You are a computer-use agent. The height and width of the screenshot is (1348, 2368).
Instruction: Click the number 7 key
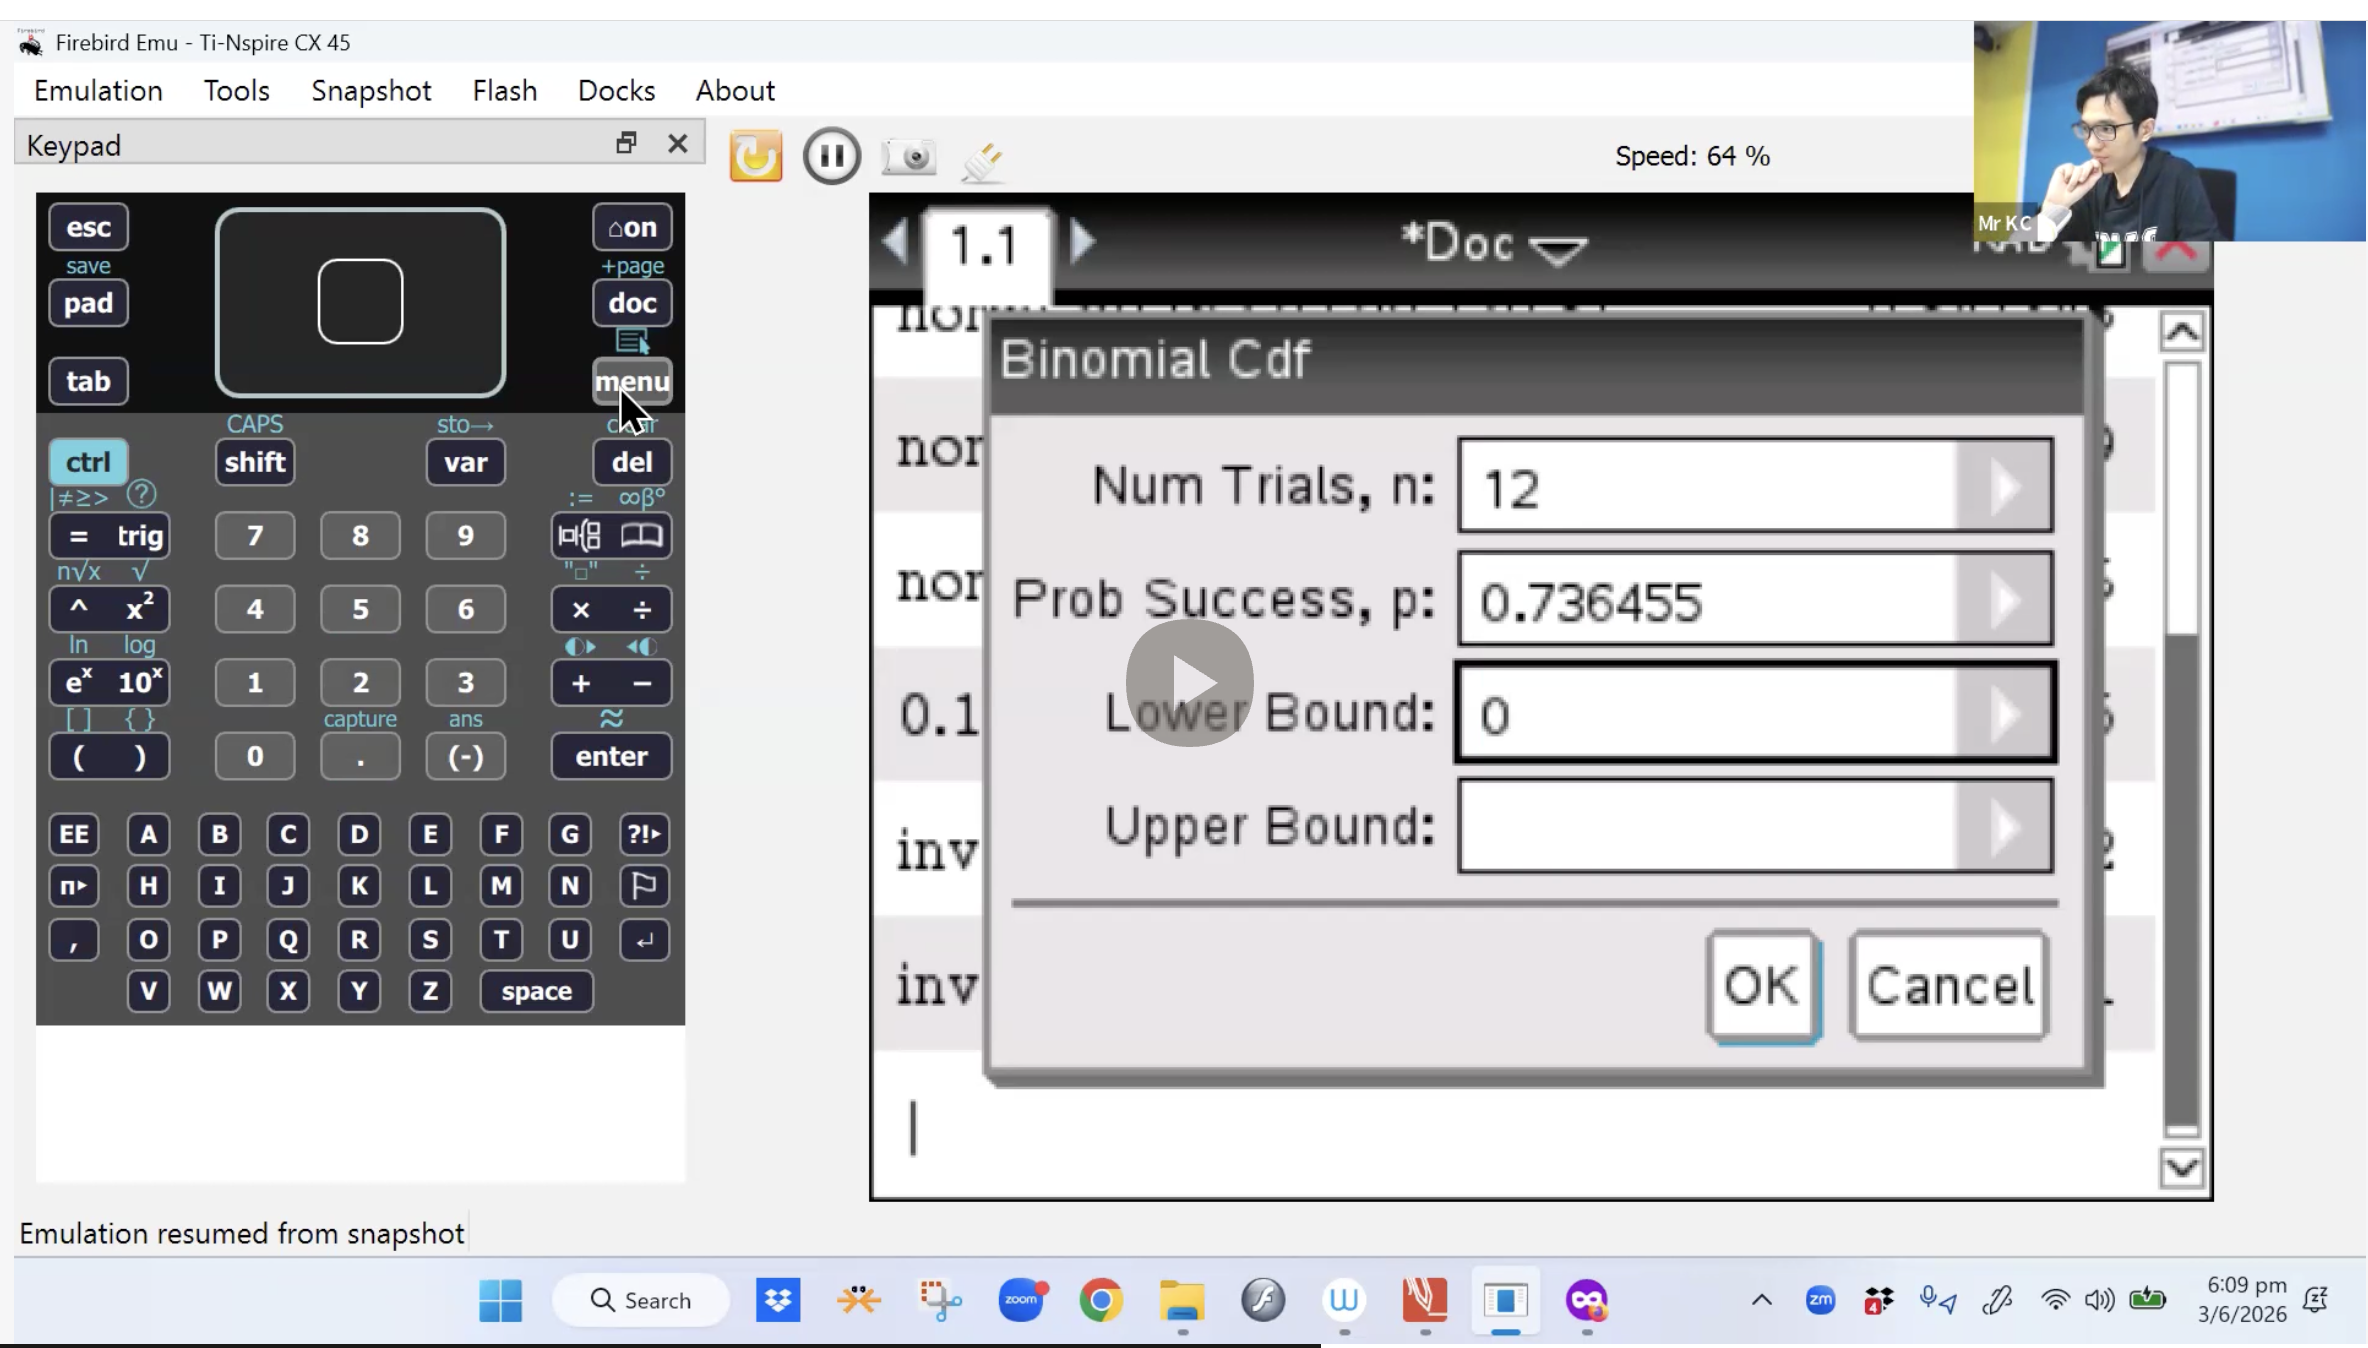pos(255,536)
